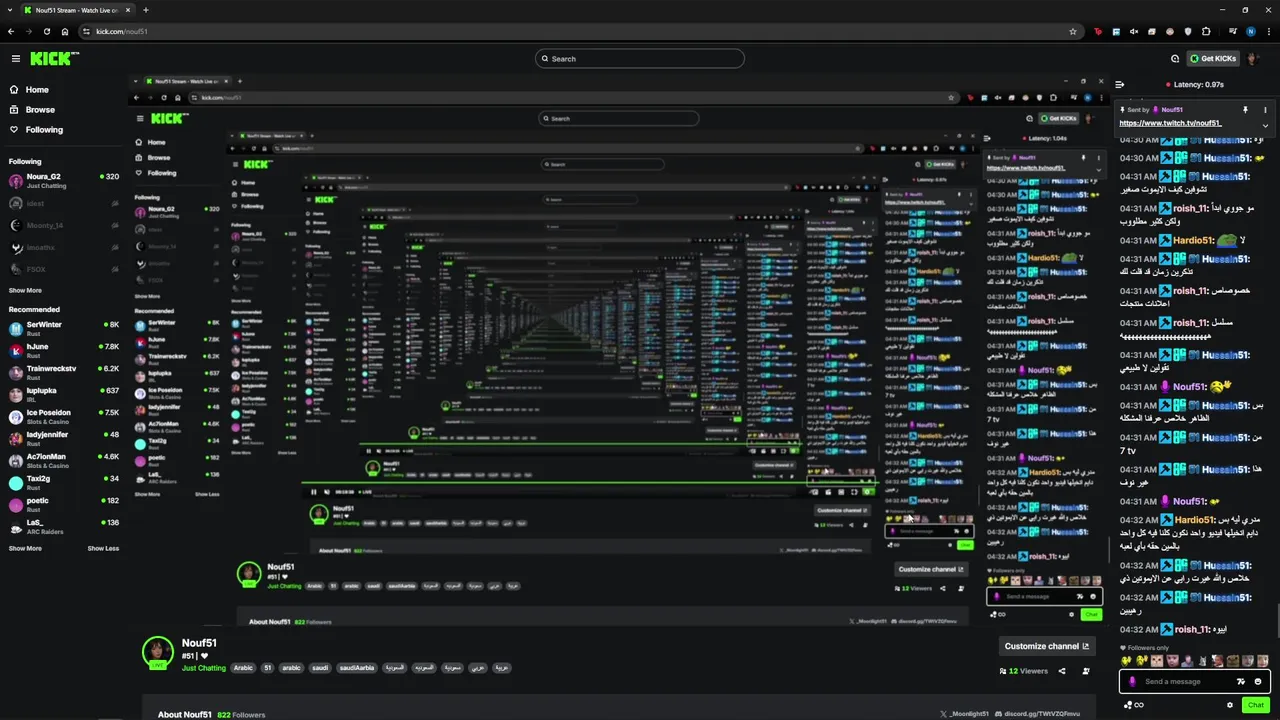The height and width of the screenshot is (720, 1280).
Task: Open Ice Poseidon channel
Action: 64,417
